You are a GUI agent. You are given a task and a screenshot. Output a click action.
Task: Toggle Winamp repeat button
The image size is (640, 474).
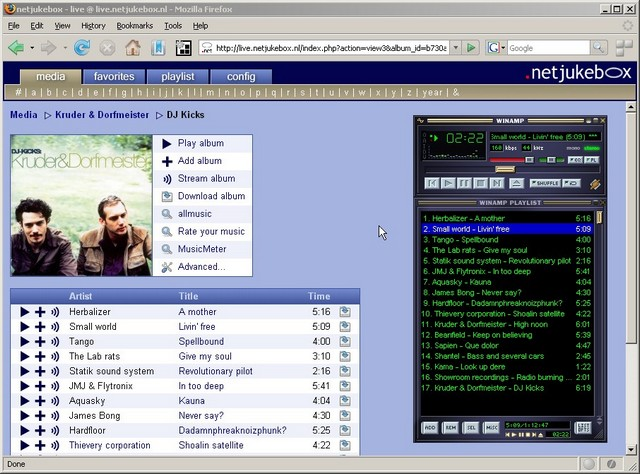[571, 183]
